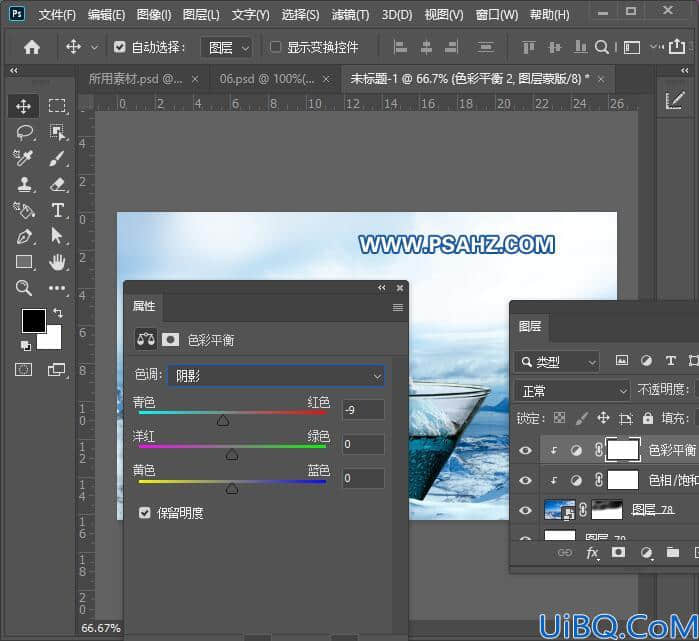
Task: Select the Rectangular Marquee tool
Action: (x=57, y=106)
